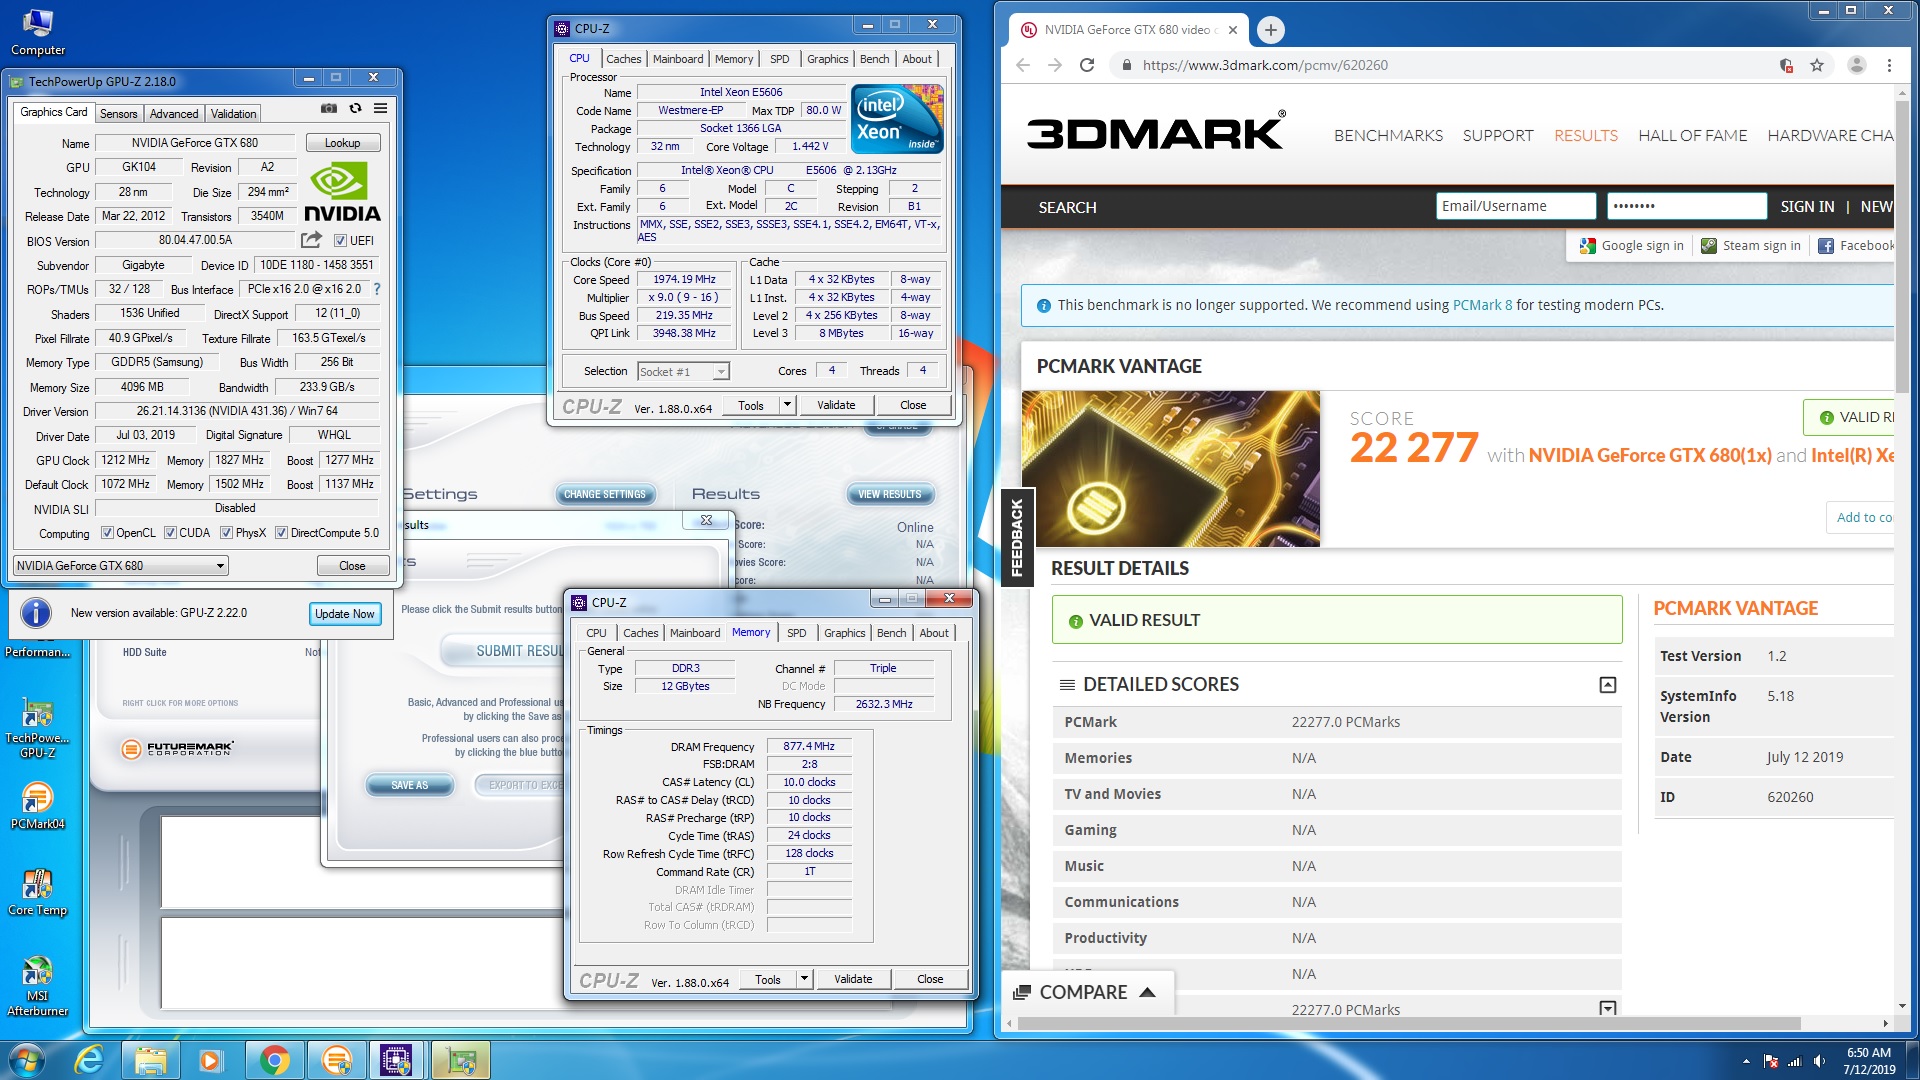Click the Windows Start button
The image size is (1920, 1080).
[27, 1060]
